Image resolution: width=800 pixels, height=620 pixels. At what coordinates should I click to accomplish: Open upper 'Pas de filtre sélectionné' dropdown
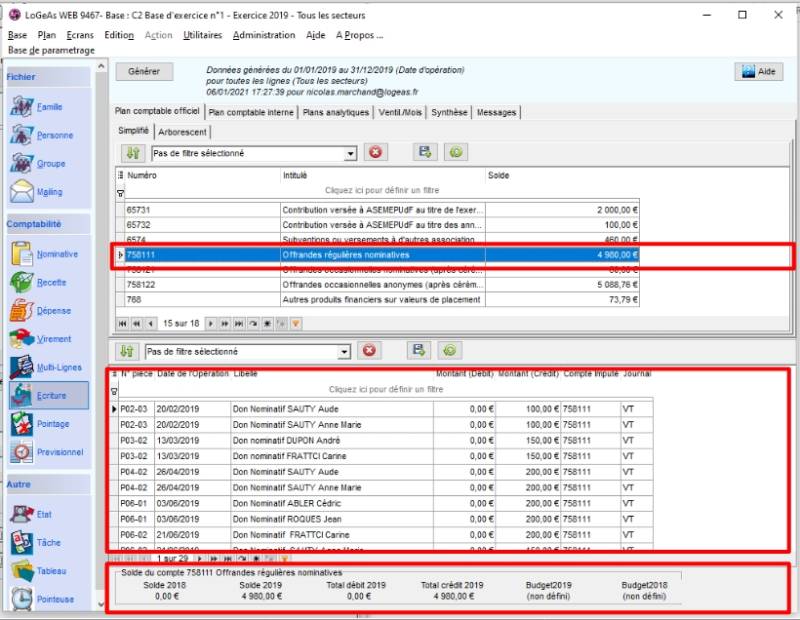351,154
